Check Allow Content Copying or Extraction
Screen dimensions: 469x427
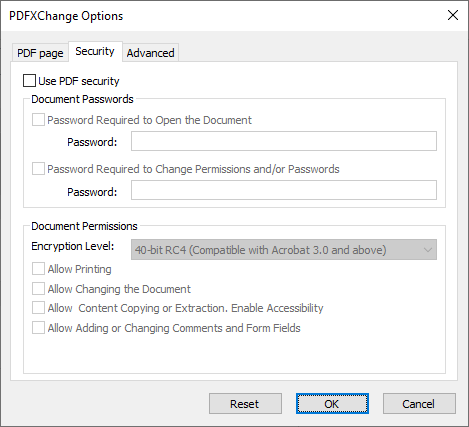pos(38,308)
